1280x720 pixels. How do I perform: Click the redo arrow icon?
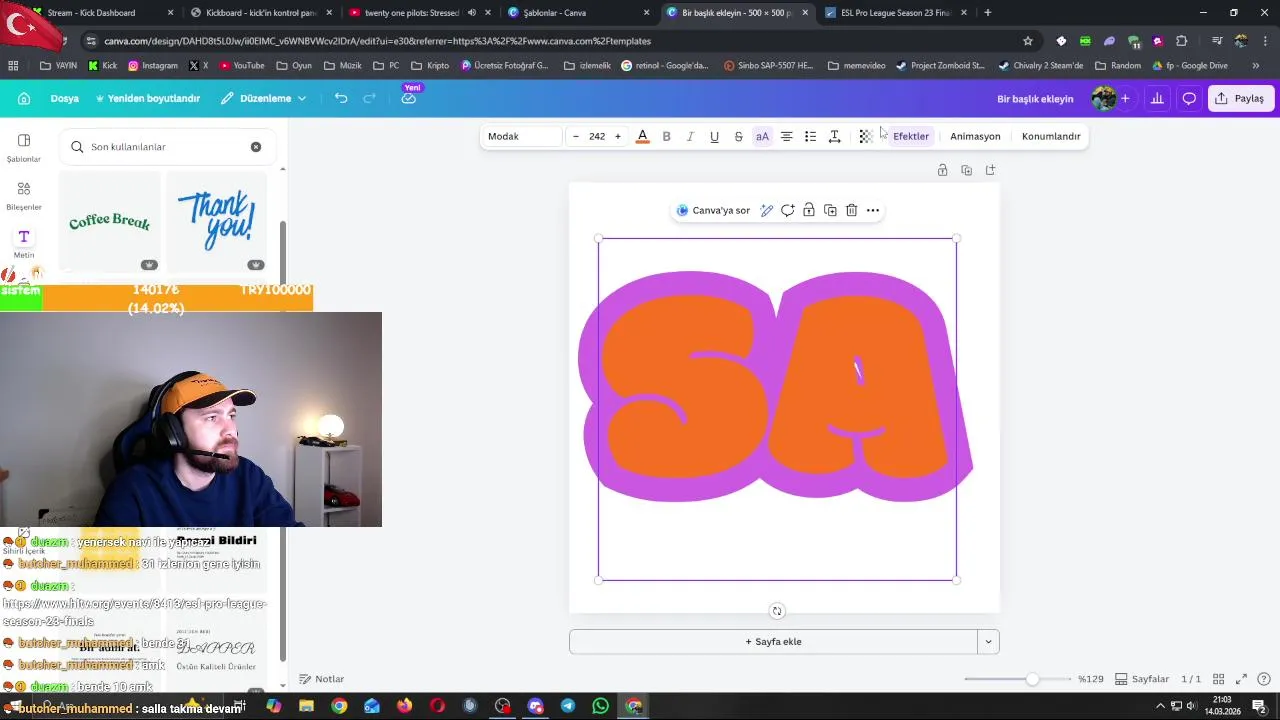coord(370,98)
